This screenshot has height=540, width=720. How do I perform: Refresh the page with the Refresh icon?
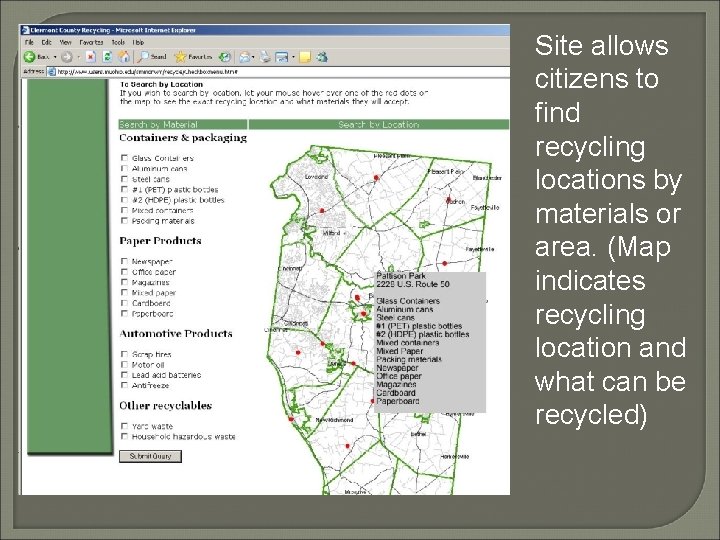(105, 57)
